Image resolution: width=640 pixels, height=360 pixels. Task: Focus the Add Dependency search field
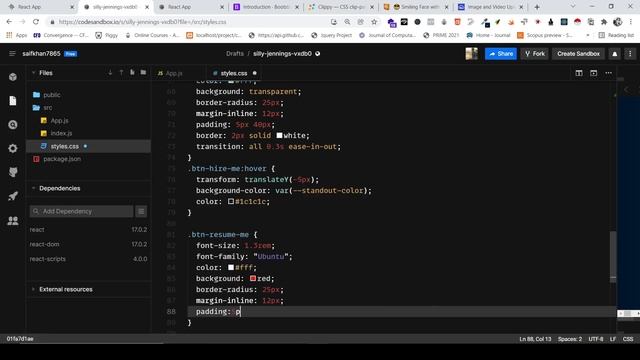click(82, 211)
